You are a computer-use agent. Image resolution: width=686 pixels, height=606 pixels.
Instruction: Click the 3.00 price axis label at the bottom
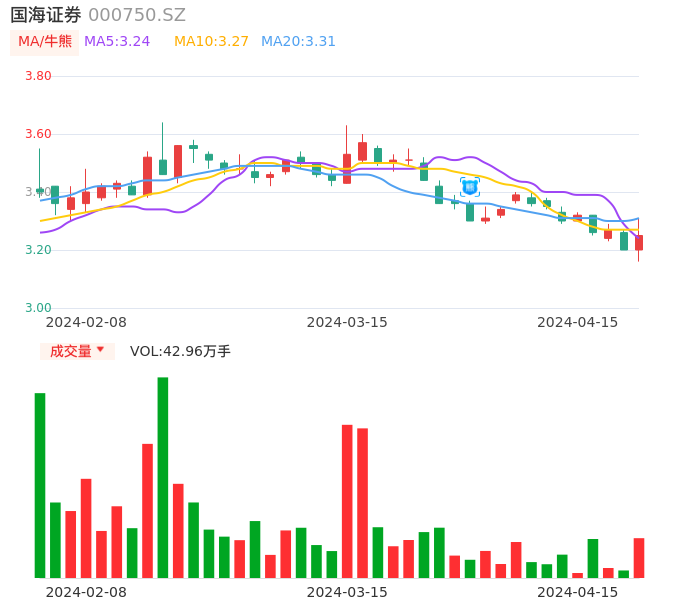pyautogui.click(x=38, y=308)
